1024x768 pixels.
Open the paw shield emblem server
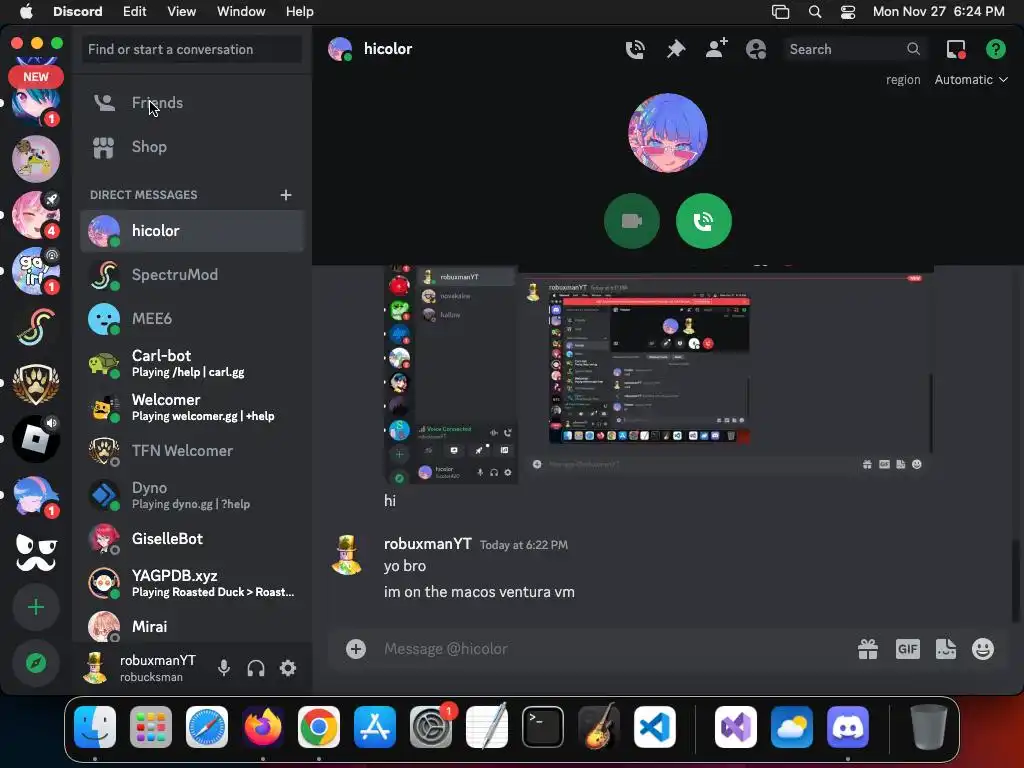36,383
